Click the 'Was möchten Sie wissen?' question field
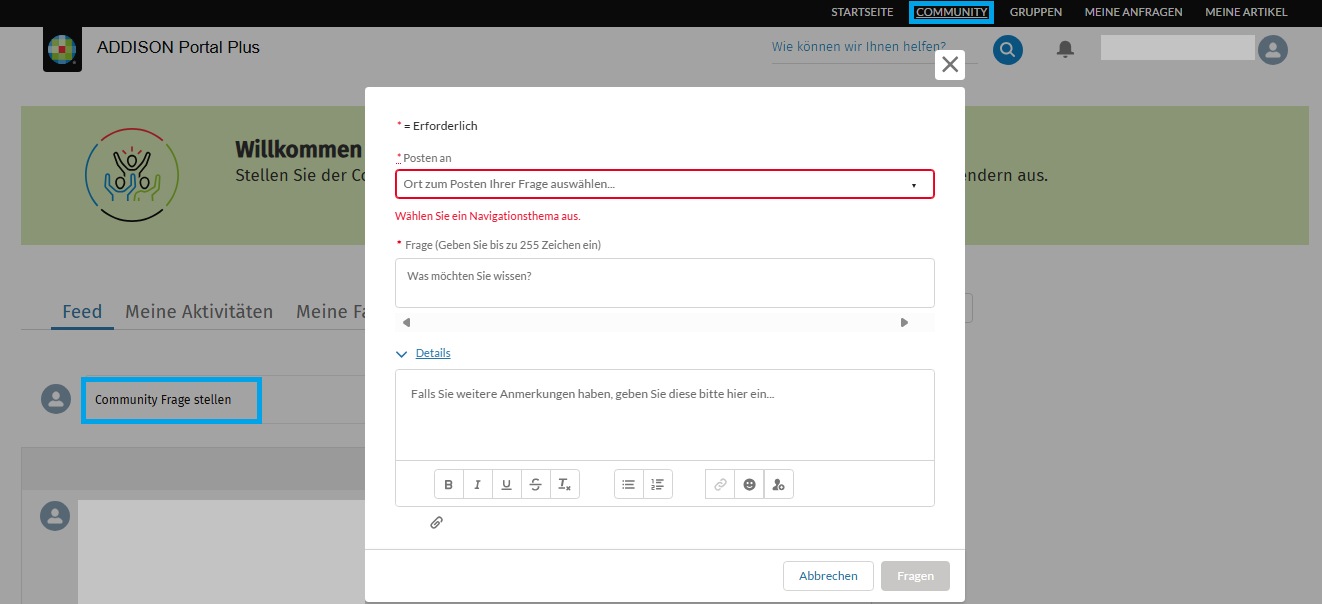 pyautogui.click(x=665, y=283)
